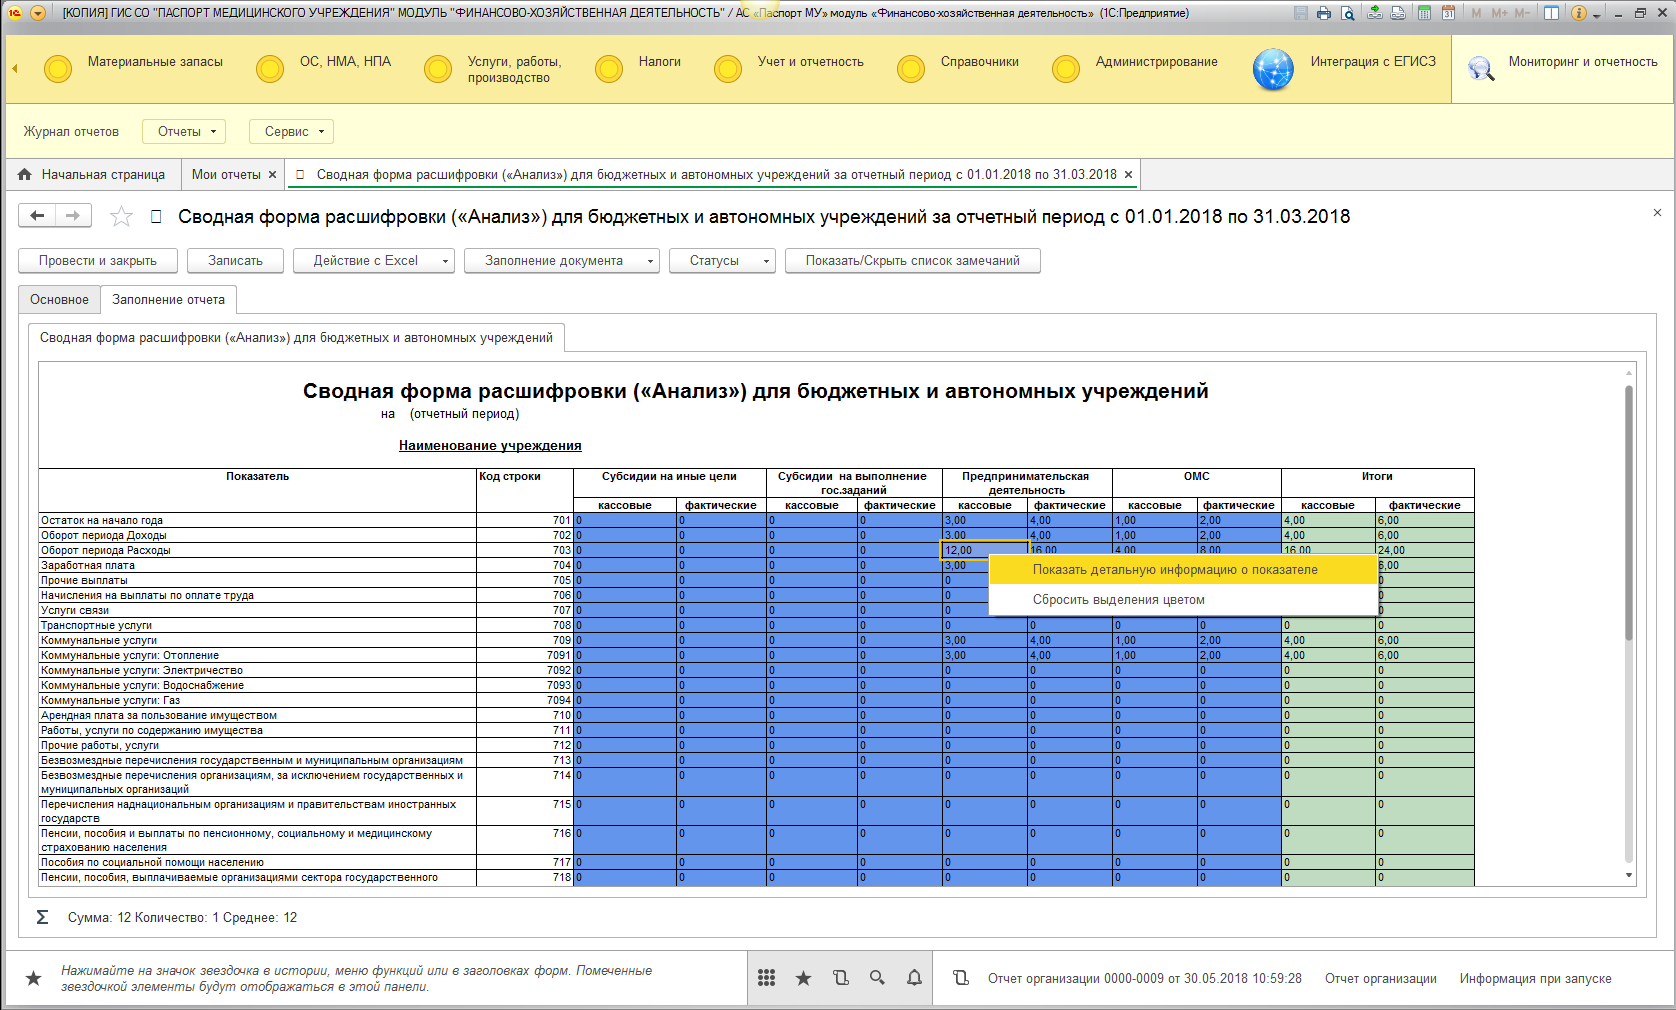Viewport: 1676px width, 1010px height.
Task: Open the functions menu grid icon
Action: click(x=766, y=978)
